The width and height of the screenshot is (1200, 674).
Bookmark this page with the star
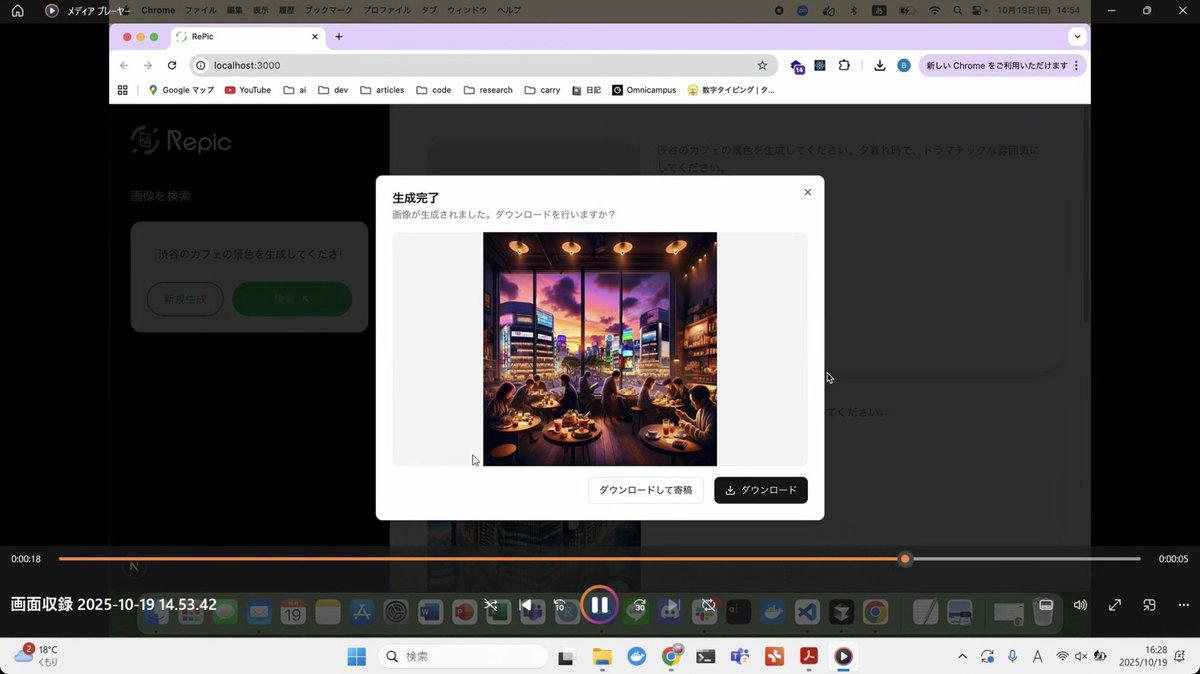coord(762,65)
